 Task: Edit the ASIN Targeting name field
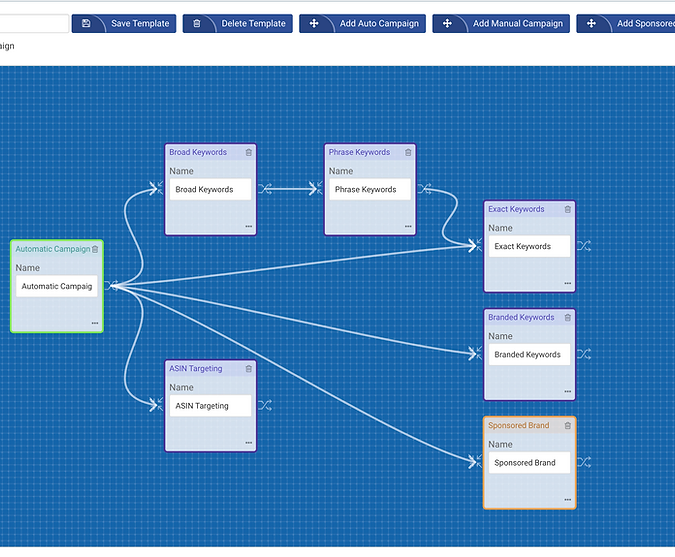click(x=211, y=406)
